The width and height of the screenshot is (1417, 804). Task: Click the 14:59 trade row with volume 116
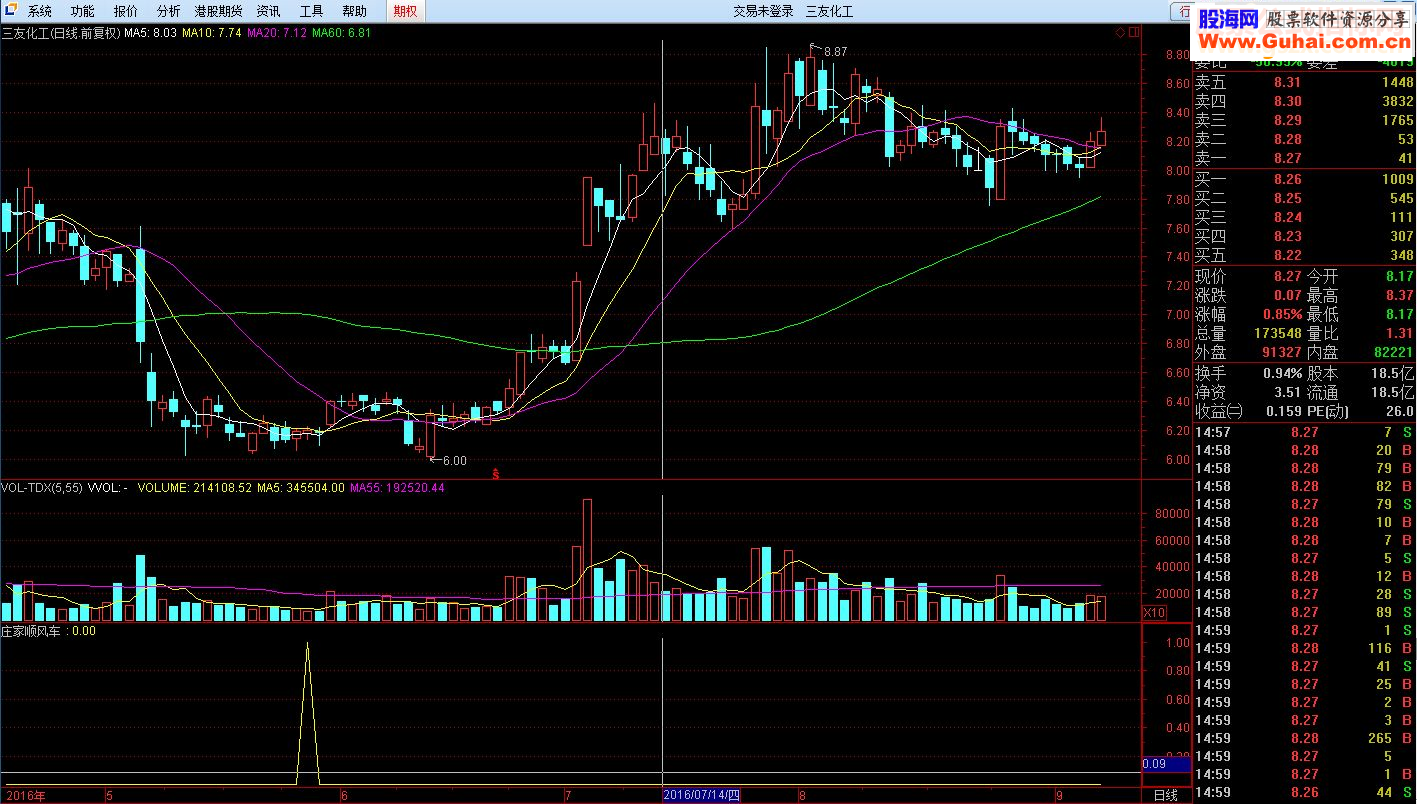[x=1305, y=648]
